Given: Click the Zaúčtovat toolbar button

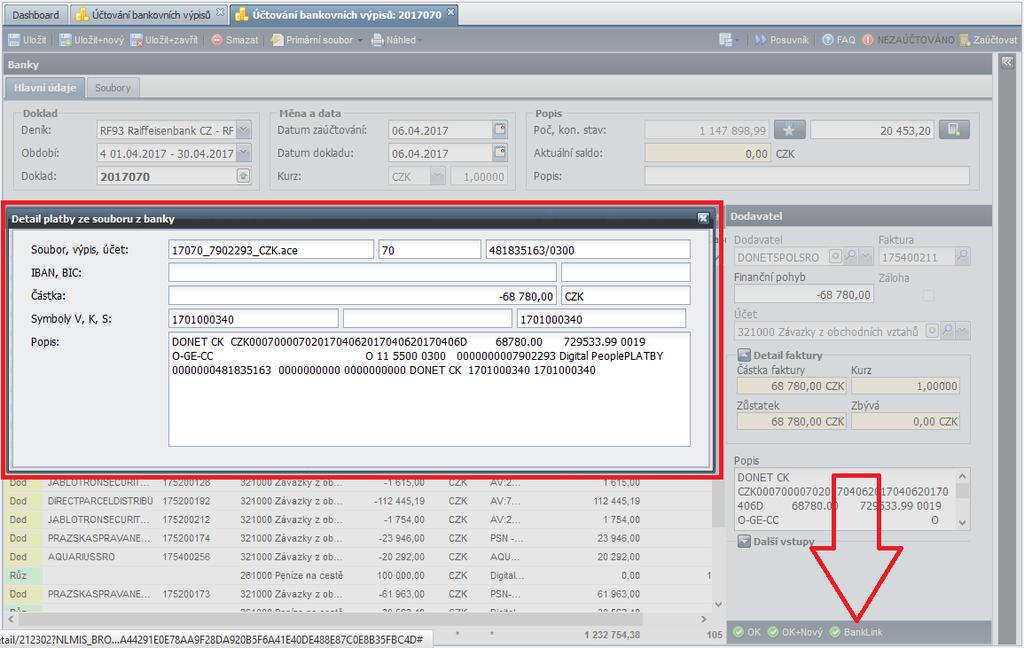Looking at the screenshot, I should click(x=987, y=40).
